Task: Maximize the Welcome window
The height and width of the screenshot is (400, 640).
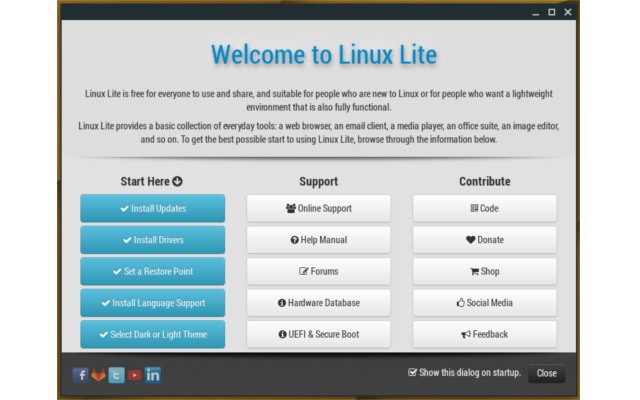Action: [x=551, y=12]
